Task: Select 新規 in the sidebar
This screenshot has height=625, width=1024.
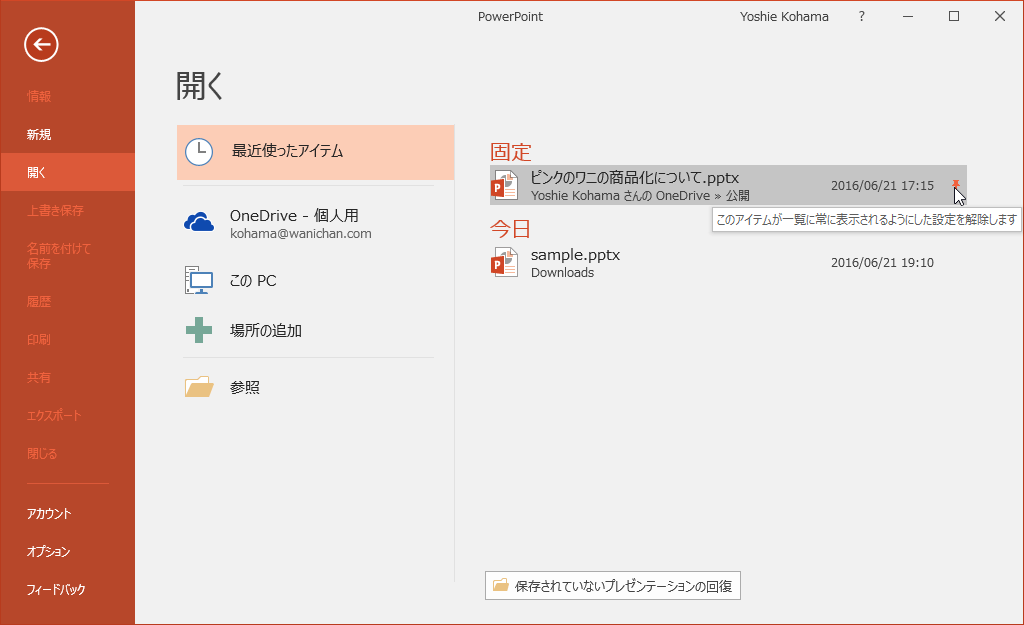Action: coord(68,135)
